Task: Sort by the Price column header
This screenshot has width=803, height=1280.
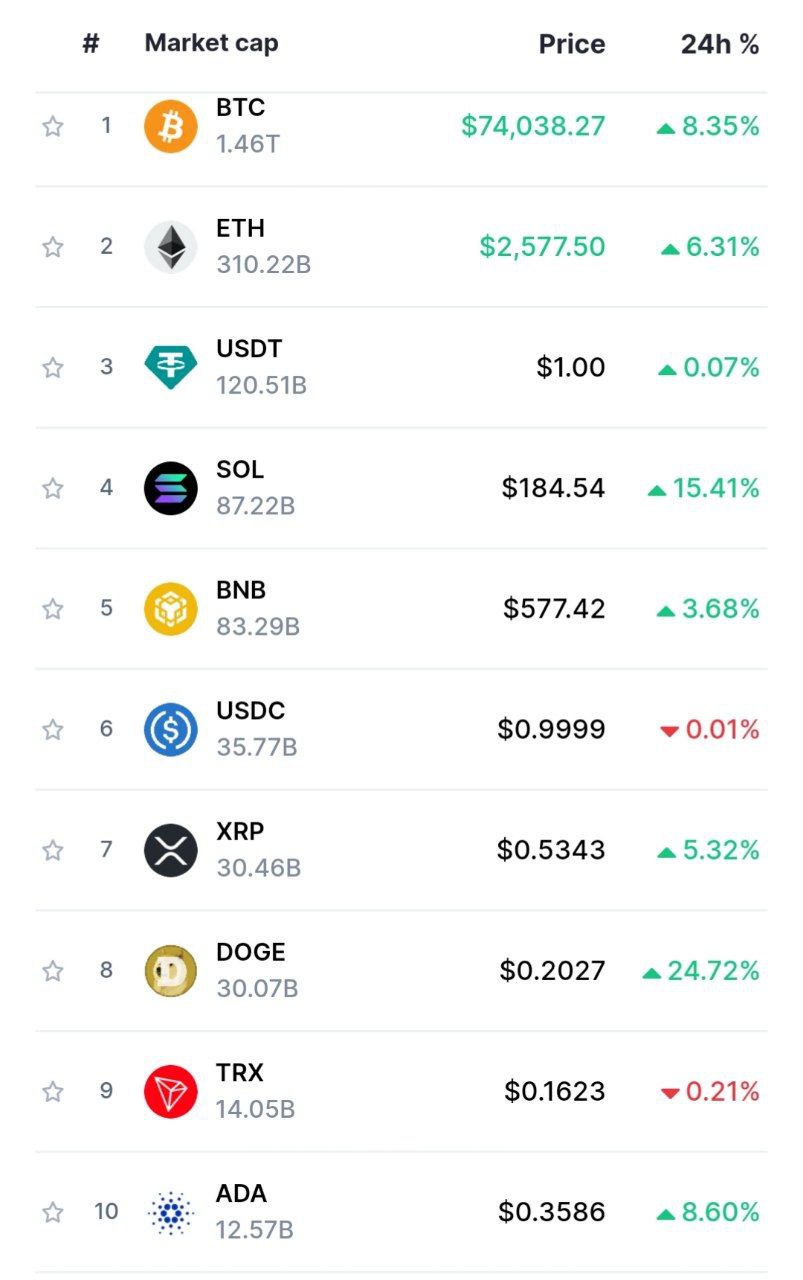Action: click(x=571, y=44)
